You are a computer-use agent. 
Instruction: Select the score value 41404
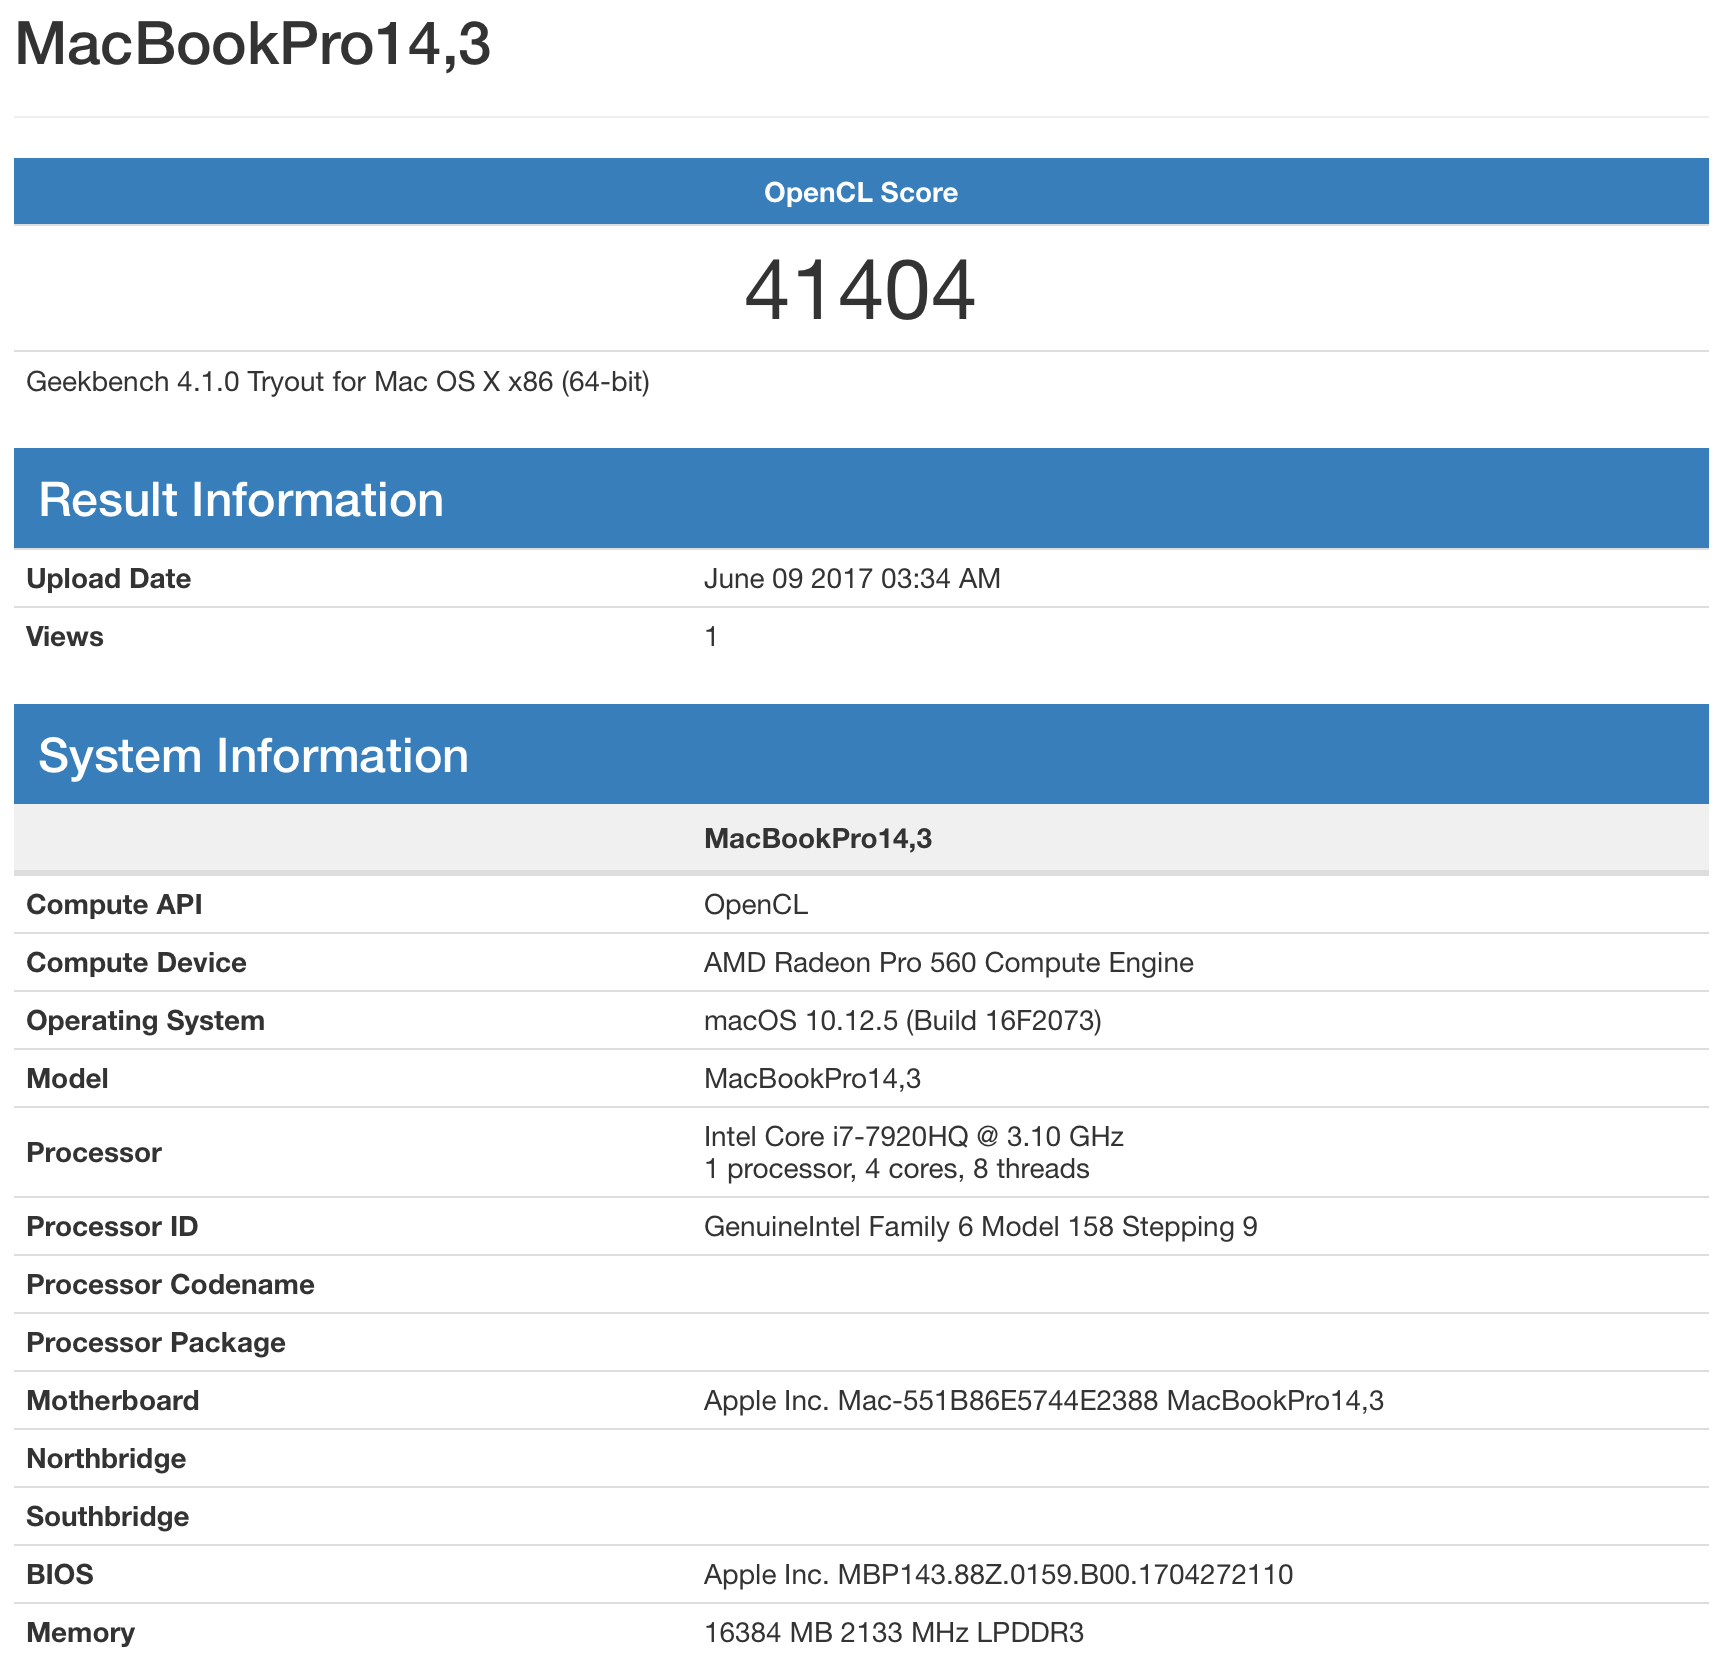[x=860, y=290]
